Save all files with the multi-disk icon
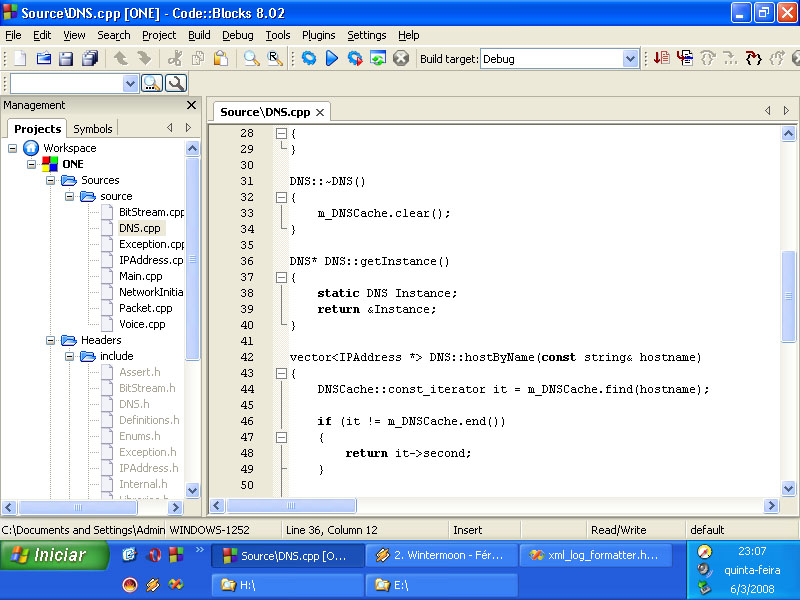800x600 pixels. click(90, 59)
